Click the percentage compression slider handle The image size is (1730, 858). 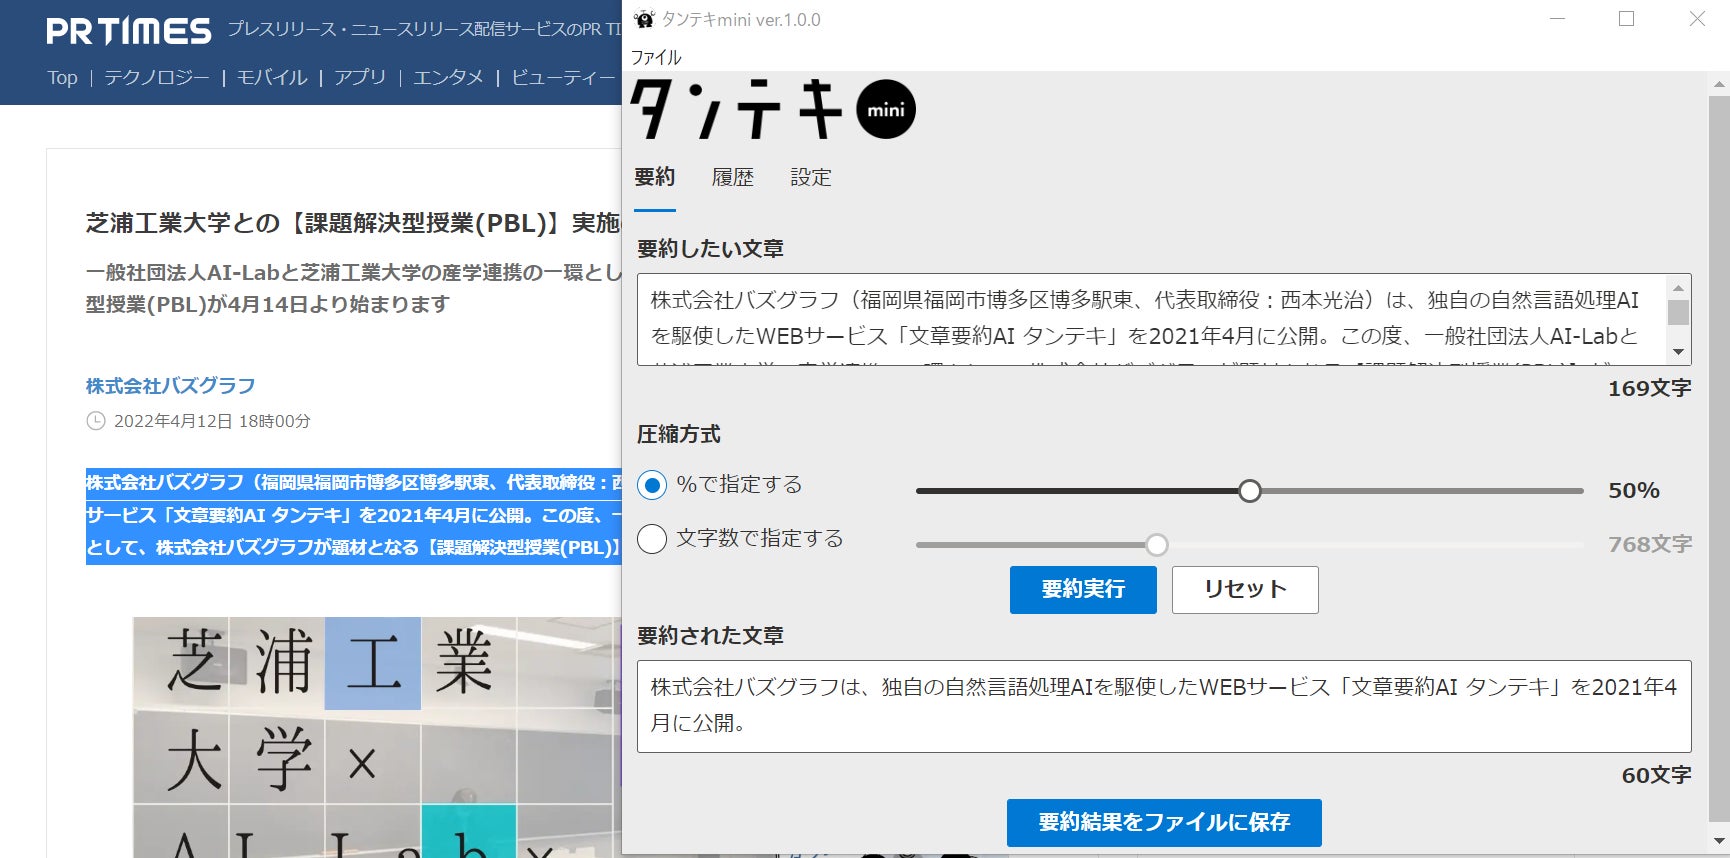tap(1250, 491)
